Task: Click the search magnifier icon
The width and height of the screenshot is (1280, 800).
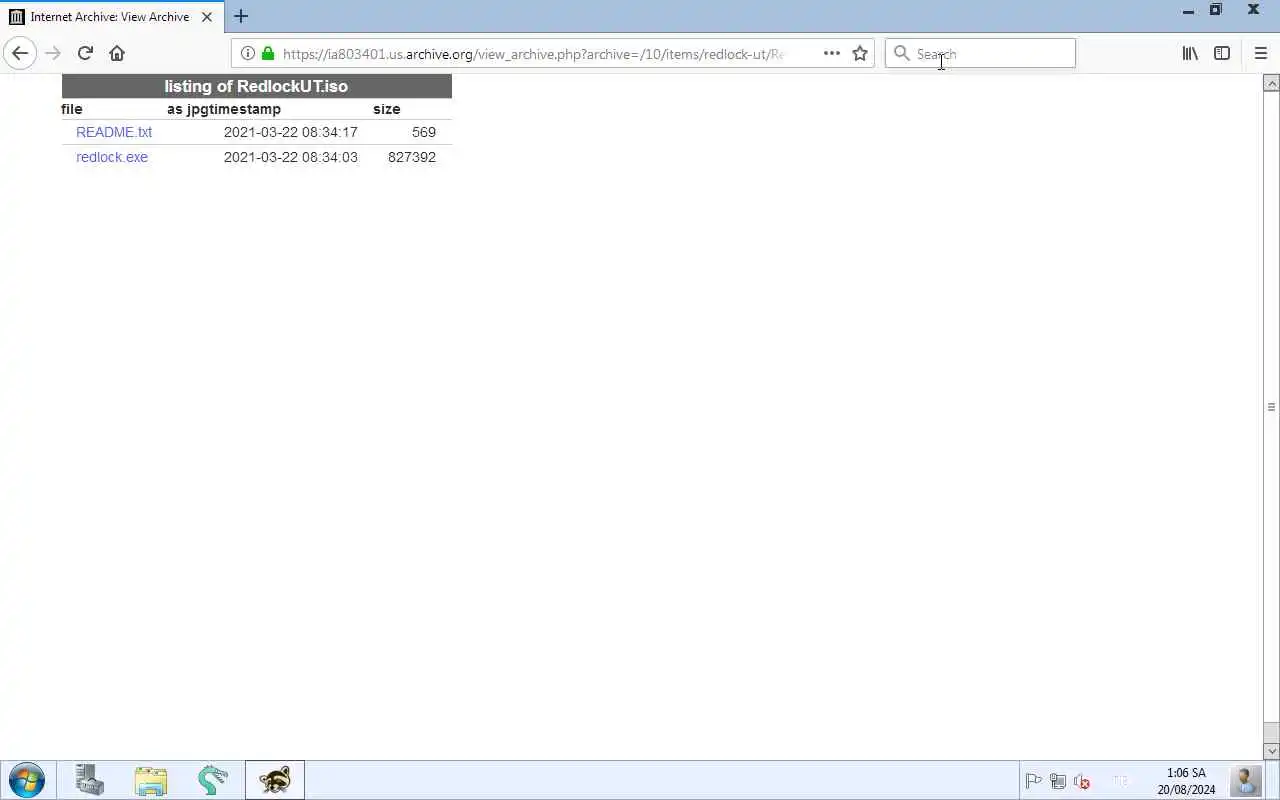Action: 901,53
